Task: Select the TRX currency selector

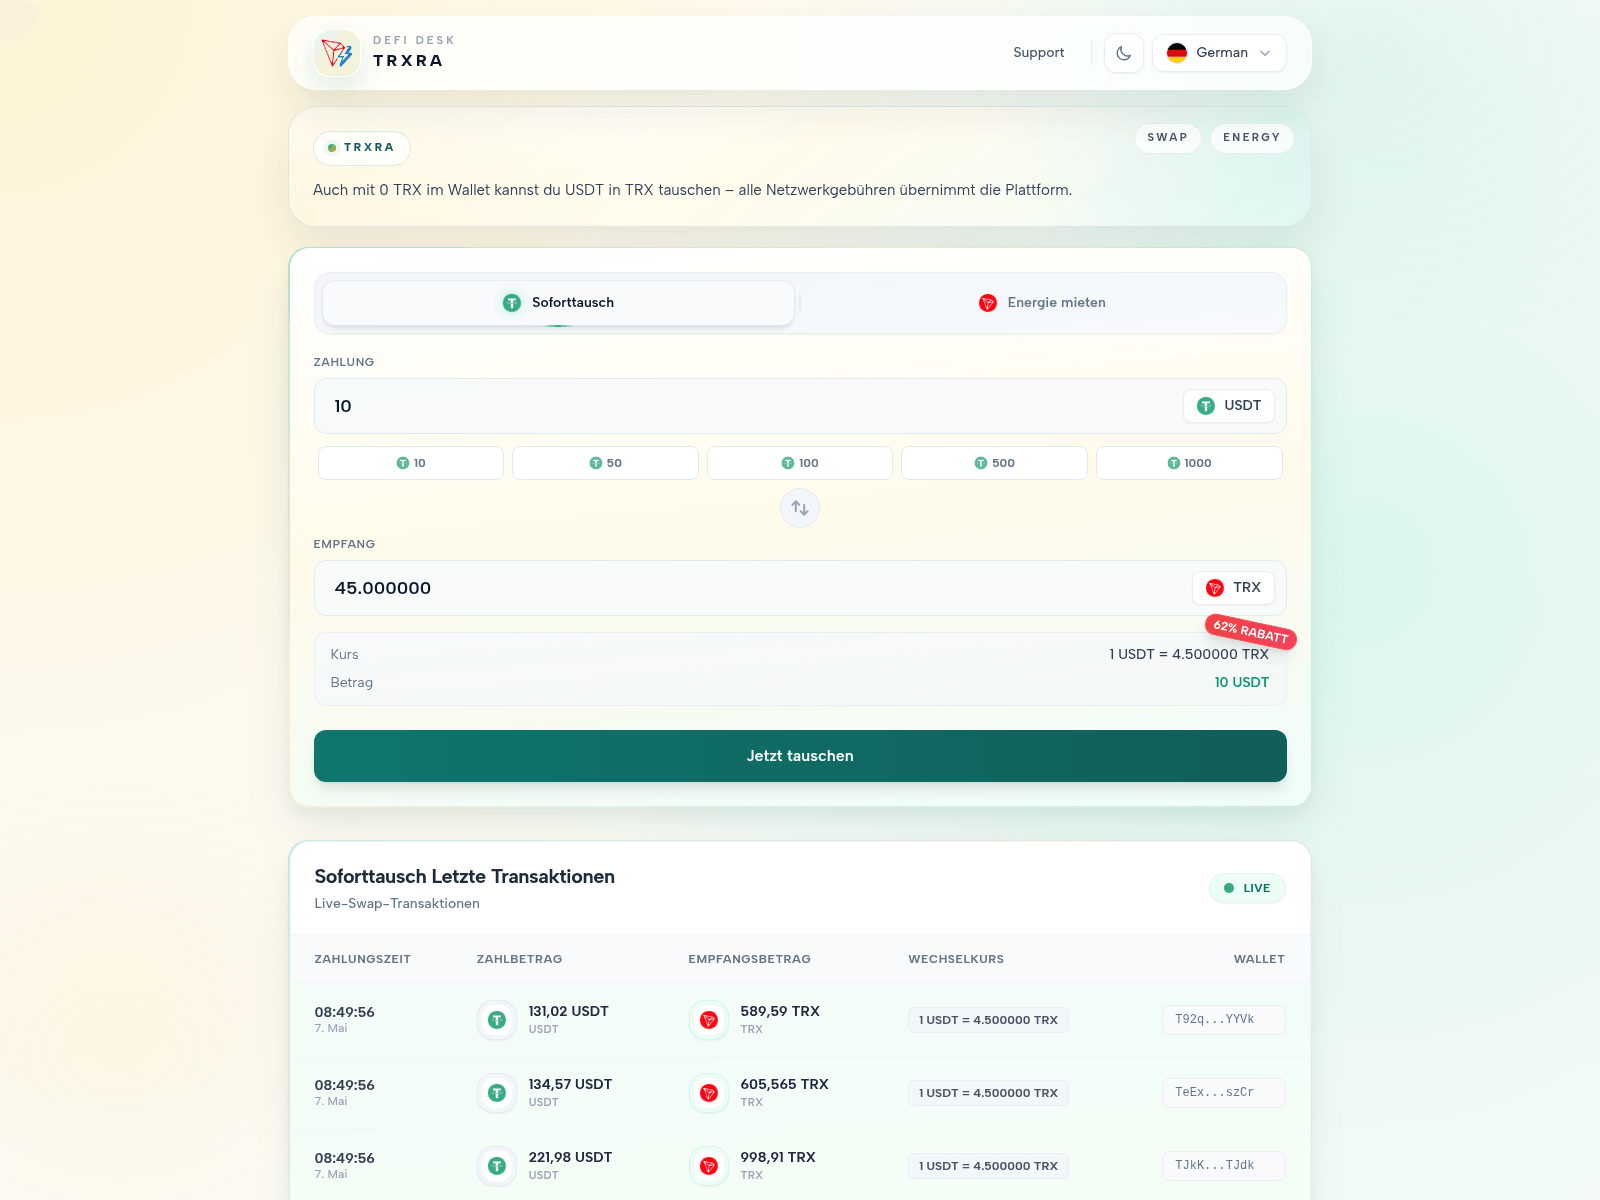Action: (x=1233, y=588)
